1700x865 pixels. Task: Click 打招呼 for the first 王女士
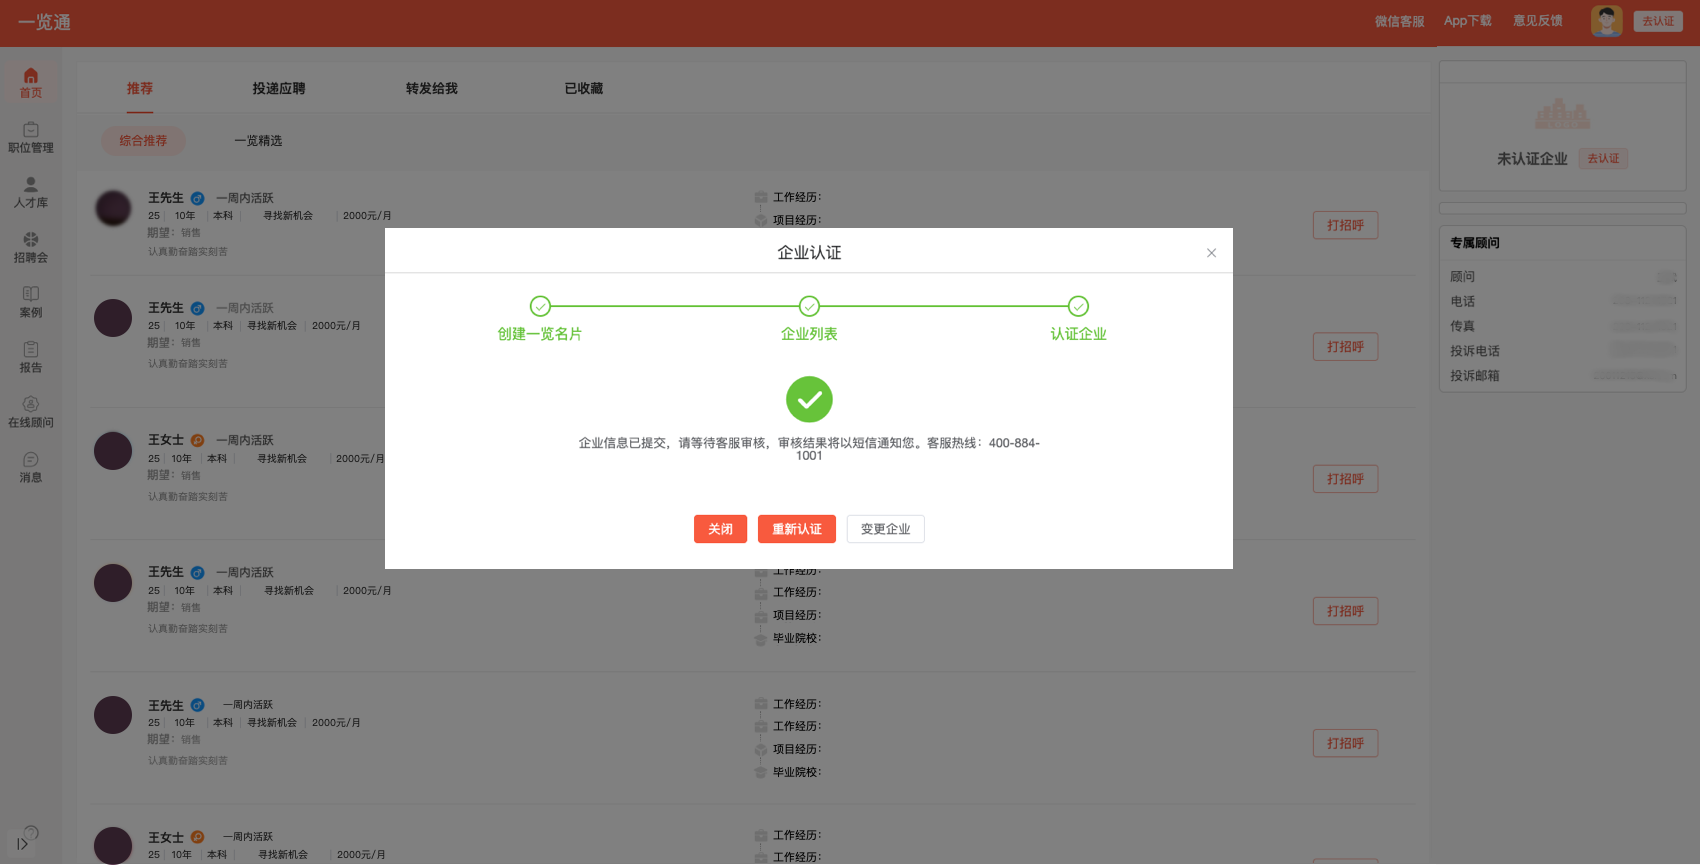1345,479
